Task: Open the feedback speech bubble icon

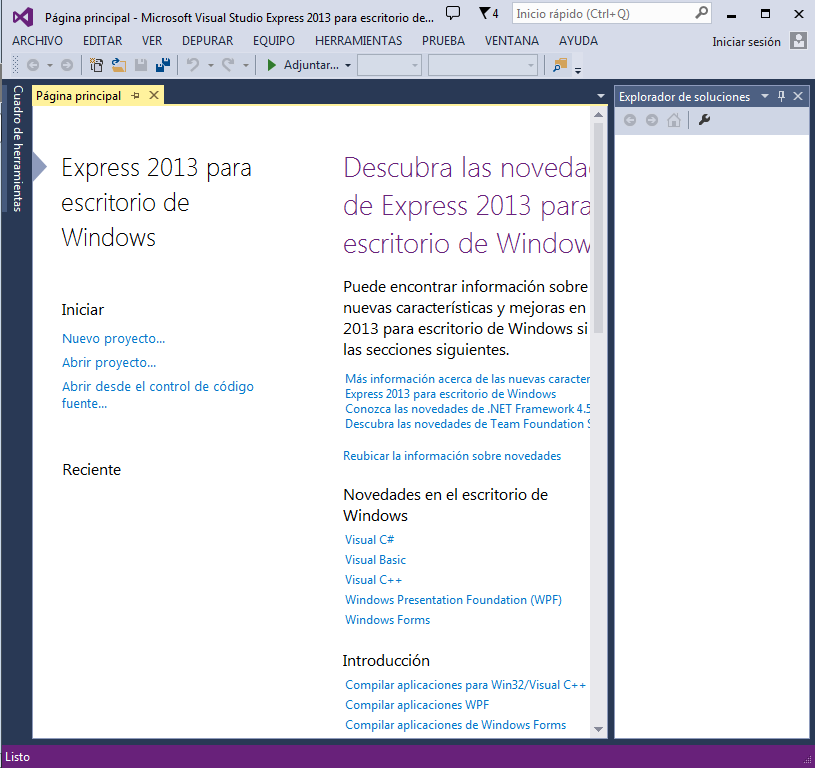Action: coord(453,13)
